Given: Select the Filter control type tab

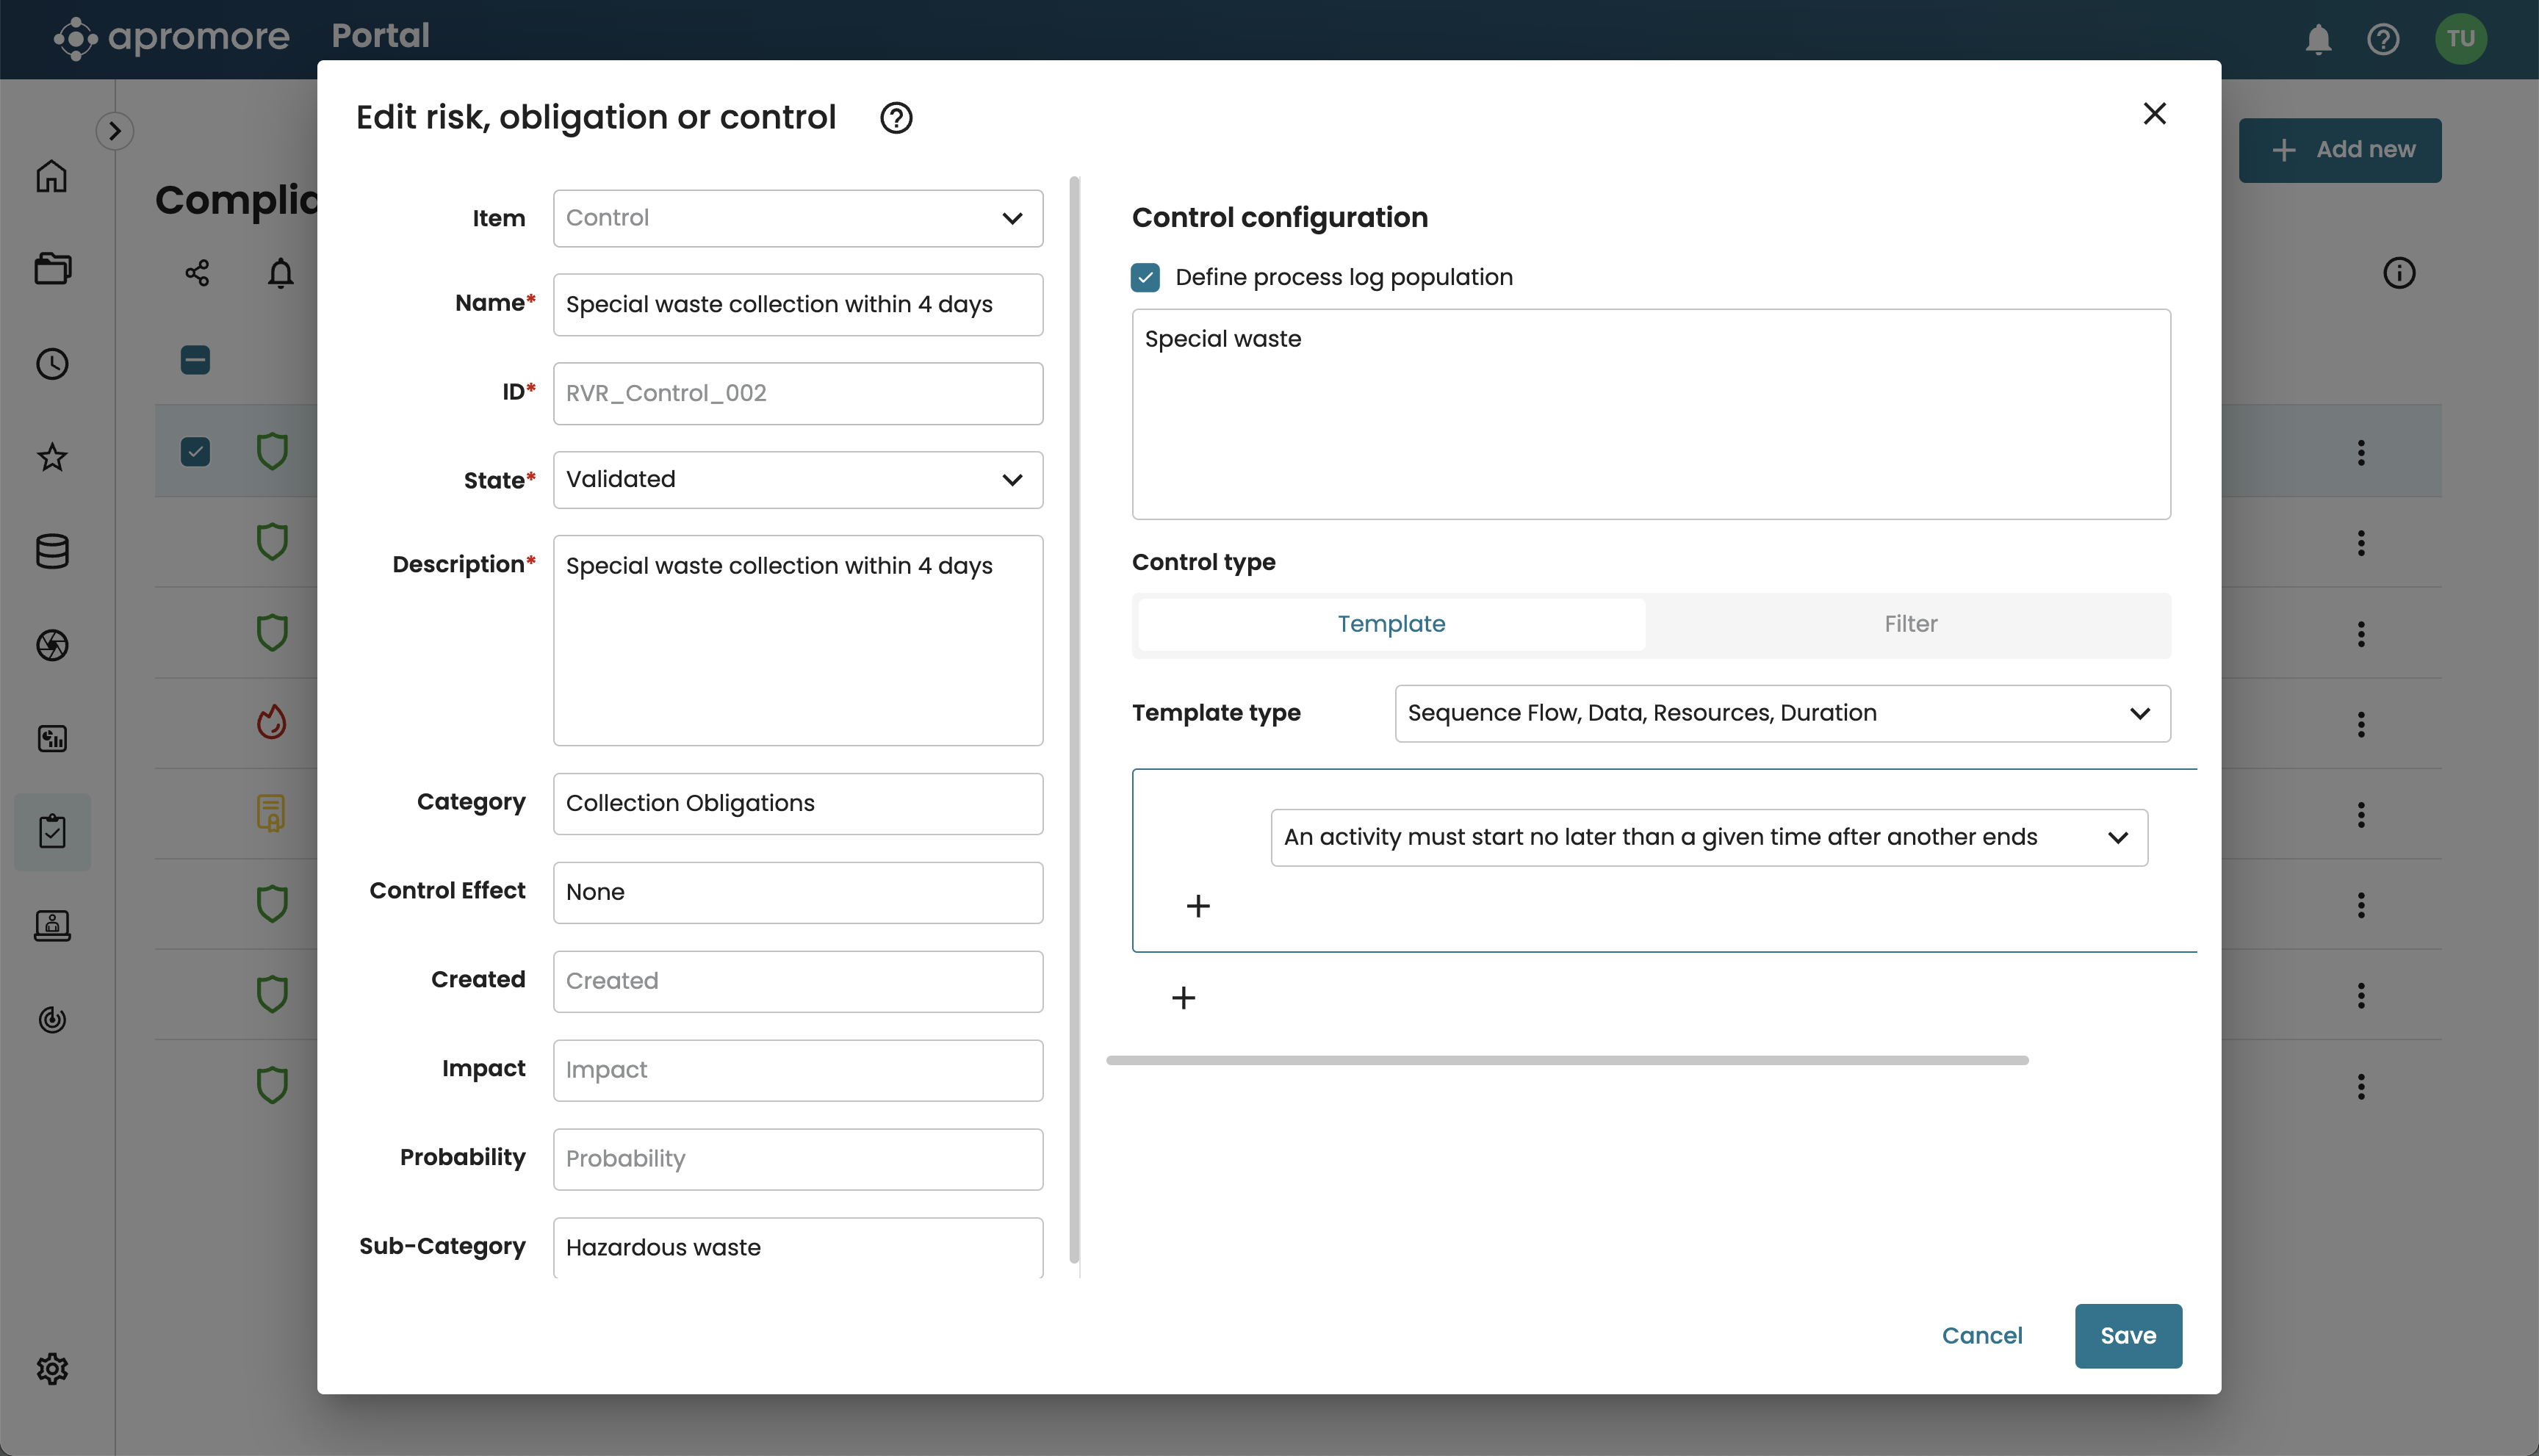Looking at the screenshot, I should coord(1910,625).
